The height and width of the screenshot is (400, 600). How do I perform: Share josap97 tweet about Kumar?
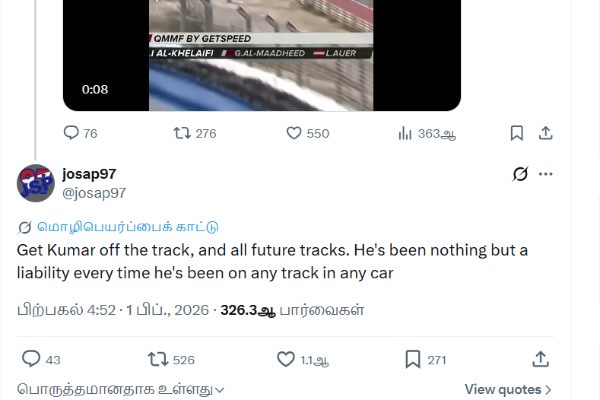(x=540, y=359)
